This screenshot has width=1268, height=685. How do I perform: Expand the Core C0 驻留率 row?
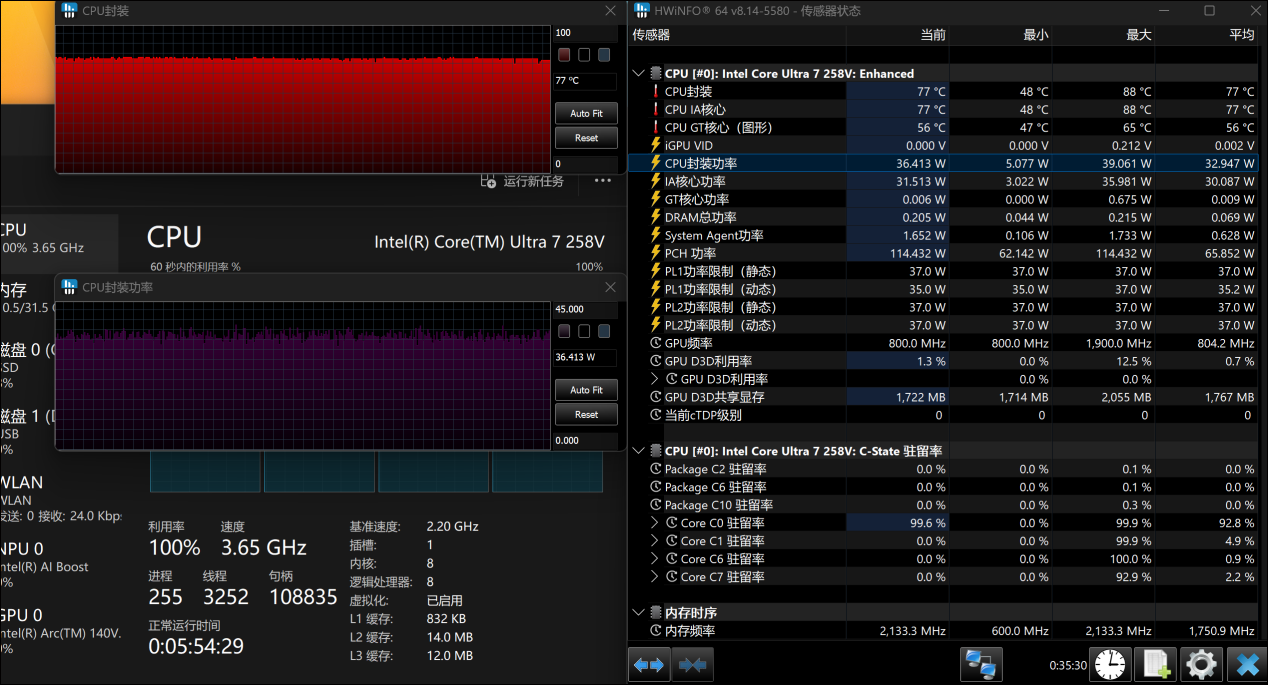coord(656,523)
